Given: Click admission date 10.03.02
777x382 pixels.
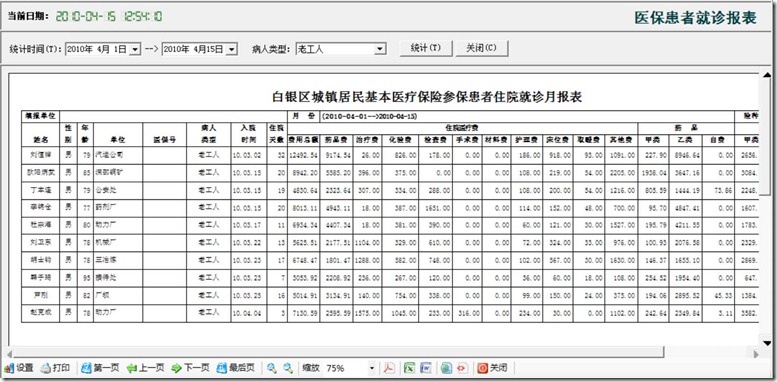Looking at the screenshot, I should tap(249, 155).
